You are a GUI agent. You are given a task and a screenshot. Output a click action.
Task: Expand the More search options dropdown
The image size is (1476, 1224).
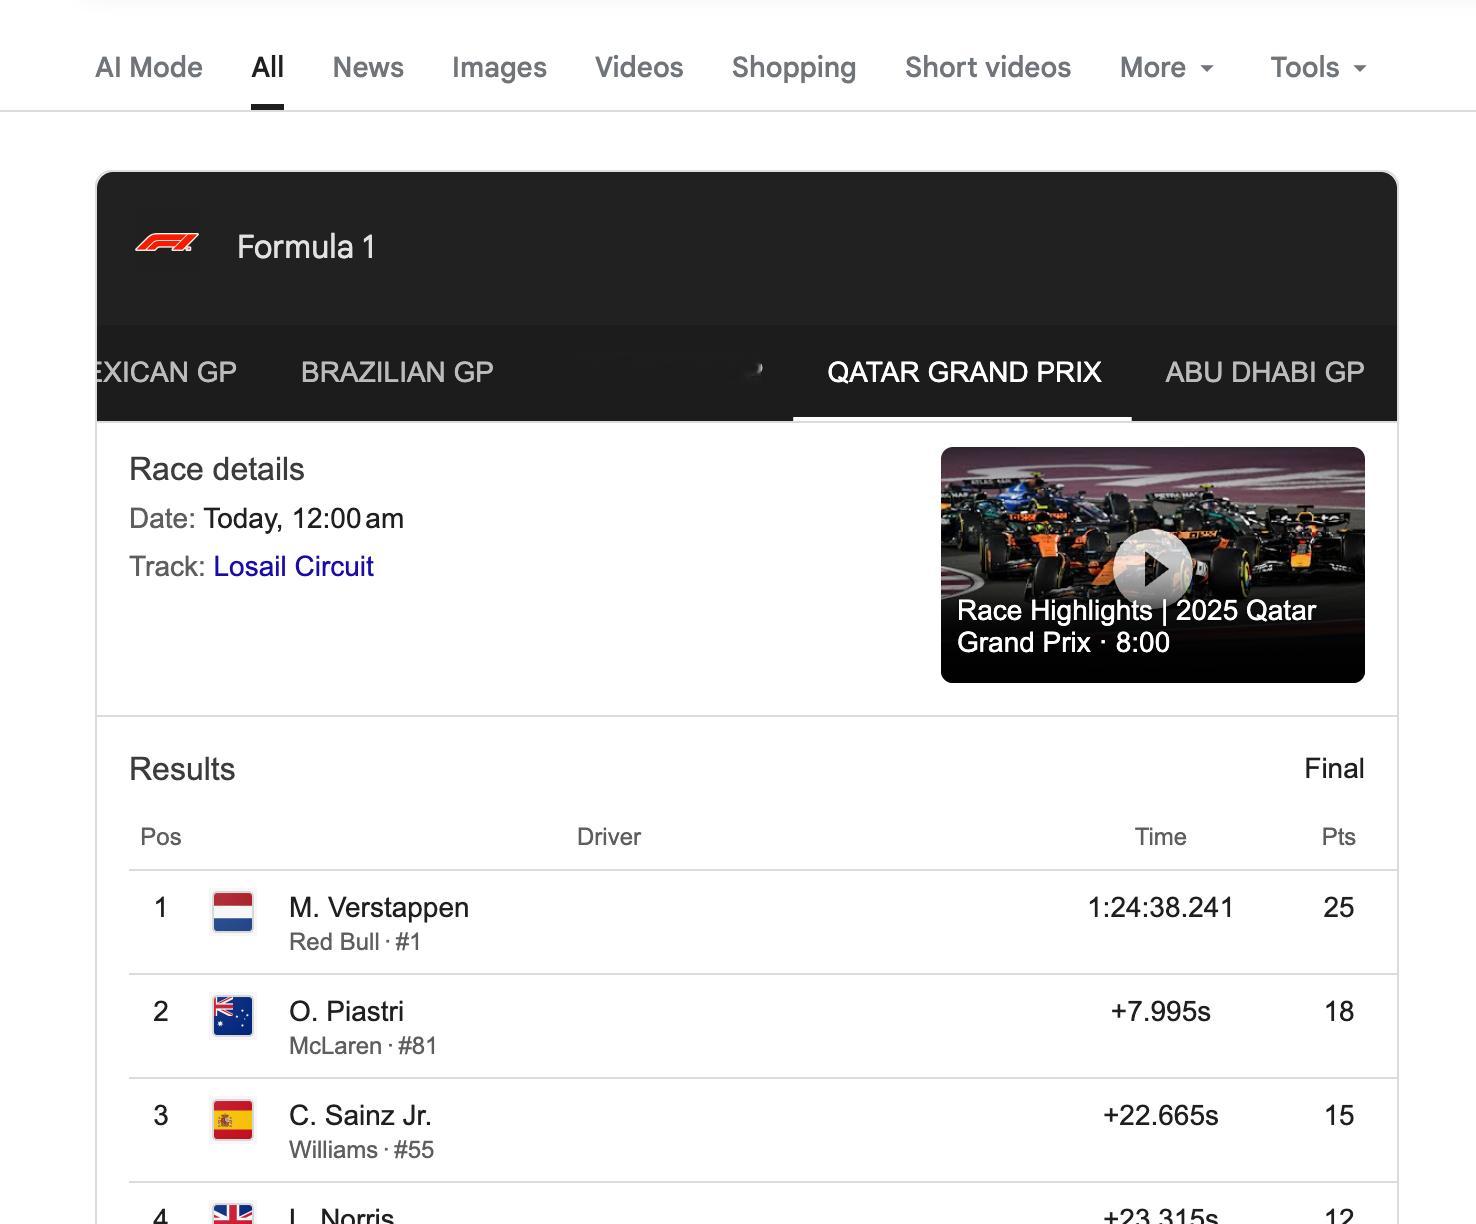(1166, 68)
